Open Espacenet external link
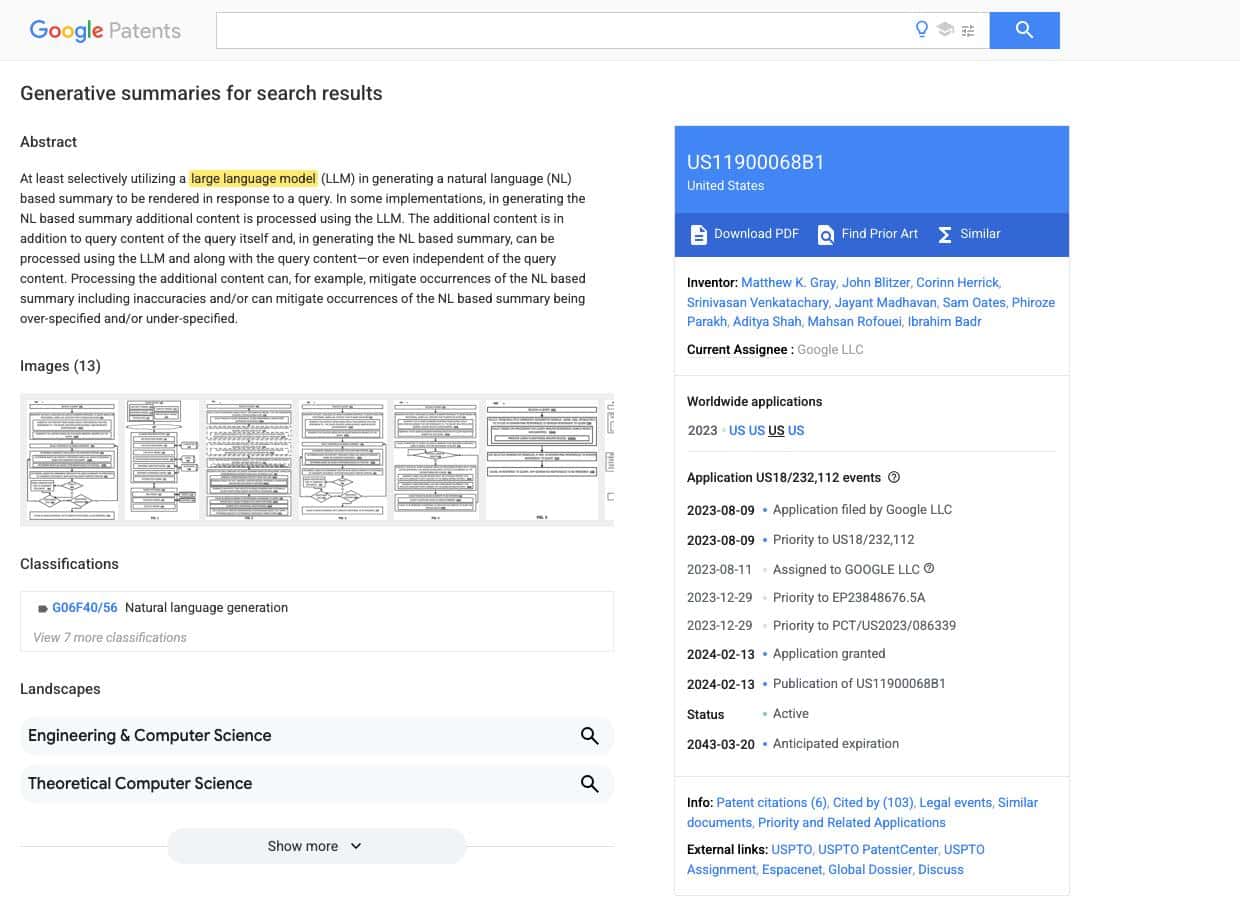The image size is (1240, 920). click(x=792, y=869)
